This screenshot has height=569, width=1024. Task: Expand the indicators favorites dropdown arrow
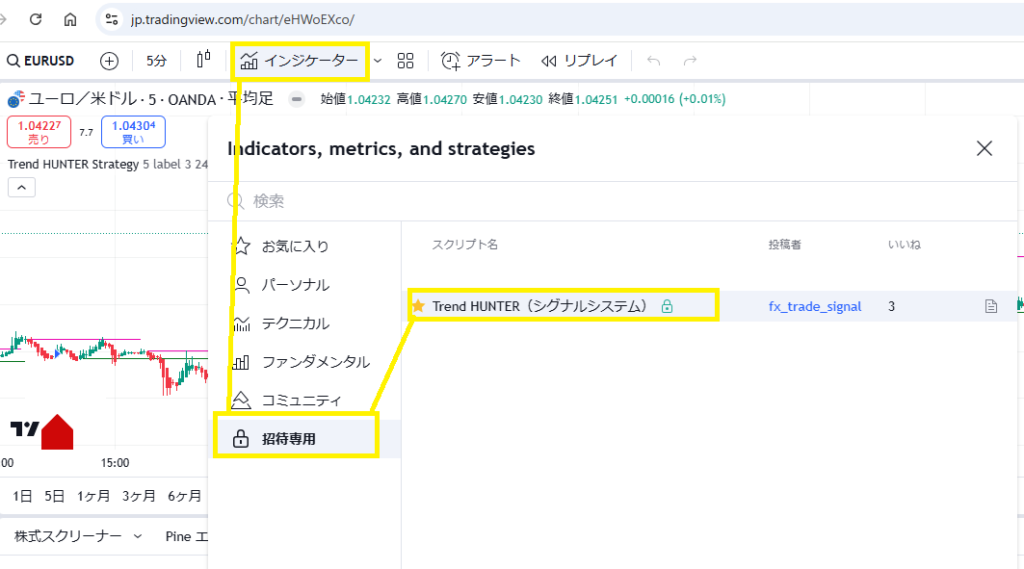[x=377, y=61]
